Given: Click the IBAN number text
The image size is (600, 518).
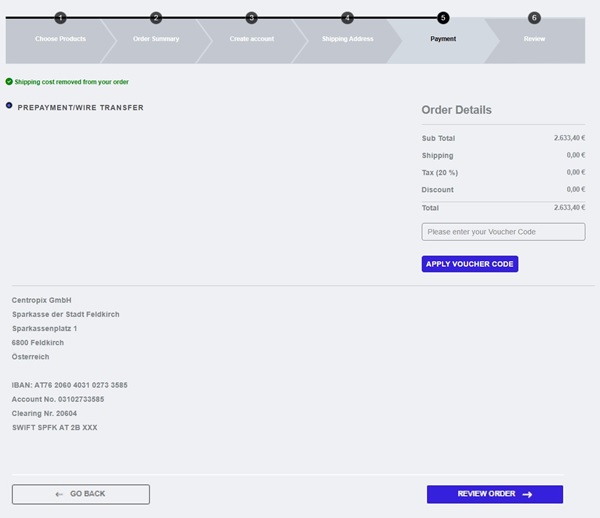Looking at the screenshot, I should pyautogui.click(x=70, y=385).
